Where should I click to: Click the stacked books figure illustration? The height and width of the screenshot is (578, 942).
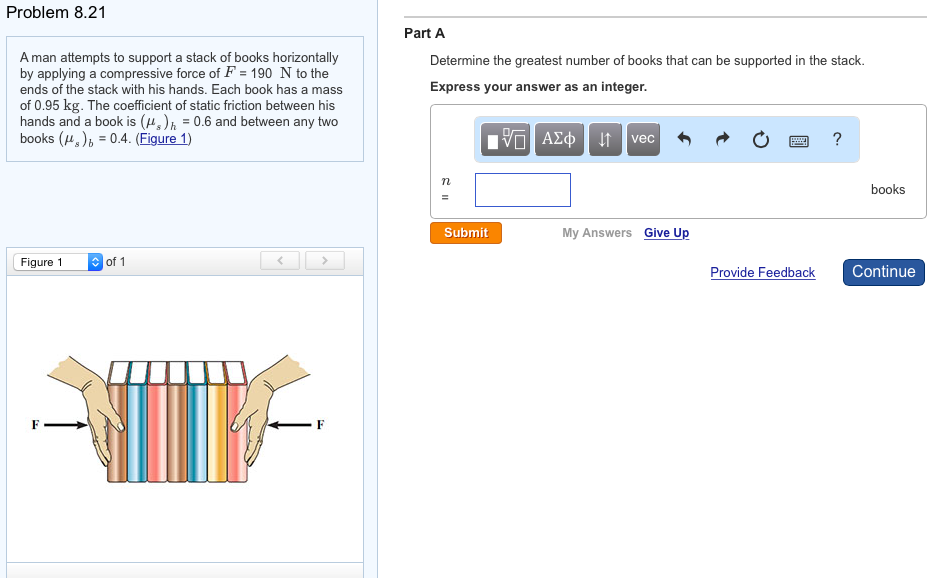point(180,420)
